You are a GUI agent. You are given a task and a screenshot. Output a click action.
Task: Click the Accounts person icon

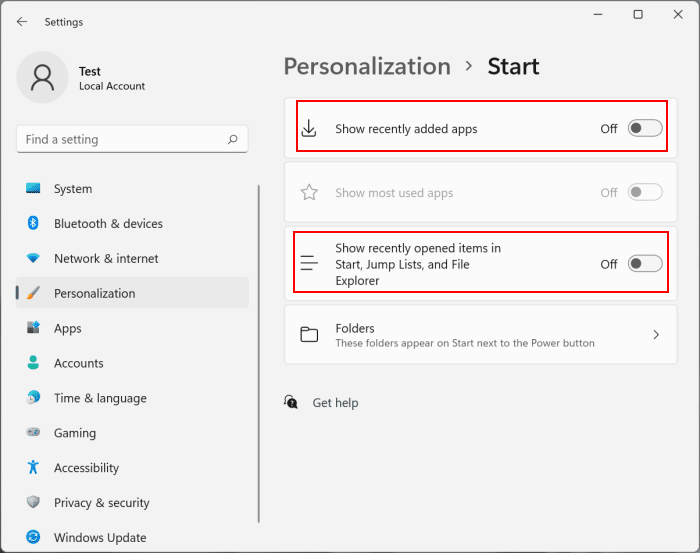coord(33,362)
